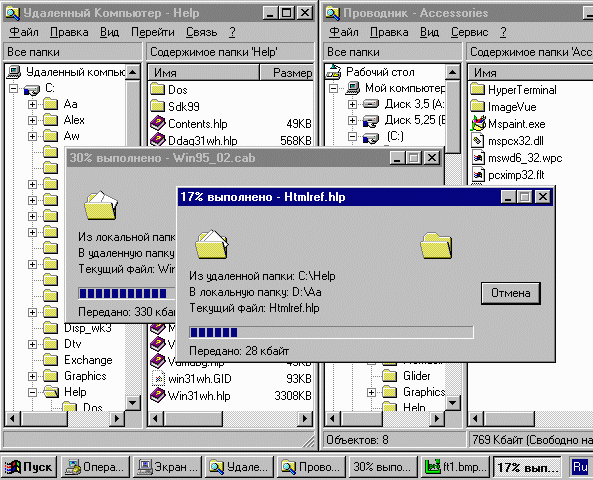Select the remote C: drive icon
The width and height of the screenshot is (593, 480).
(31, 89)
